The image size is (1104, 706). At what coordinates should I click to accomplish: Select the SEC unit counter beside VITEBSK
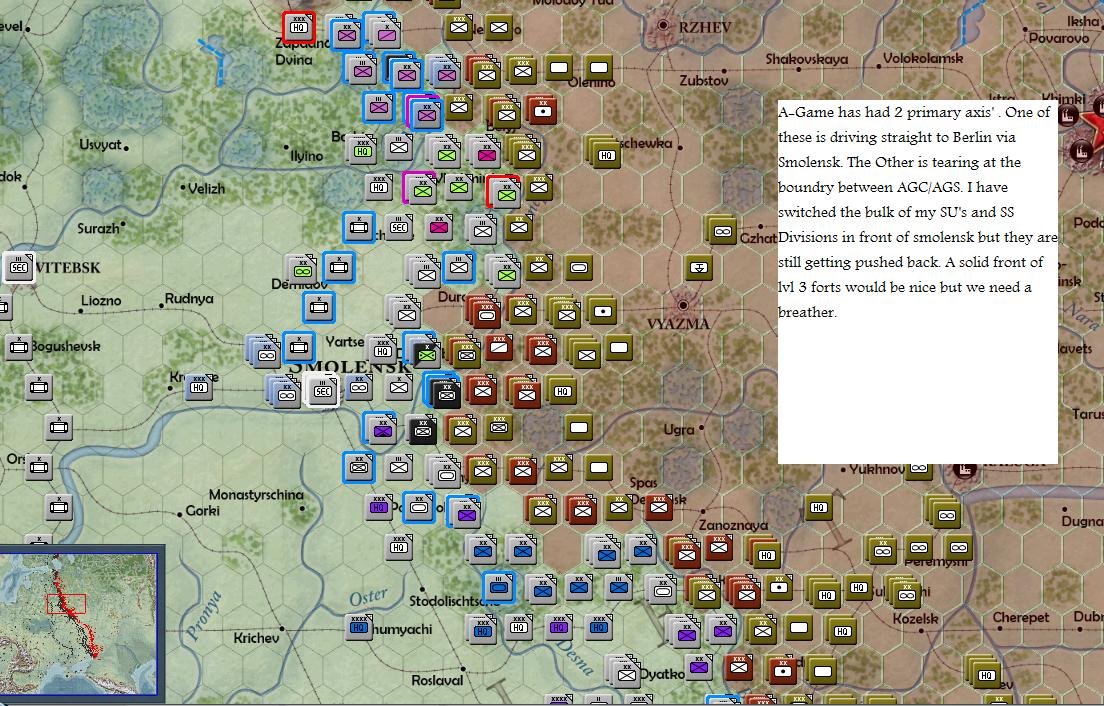(x=18, y=267)
